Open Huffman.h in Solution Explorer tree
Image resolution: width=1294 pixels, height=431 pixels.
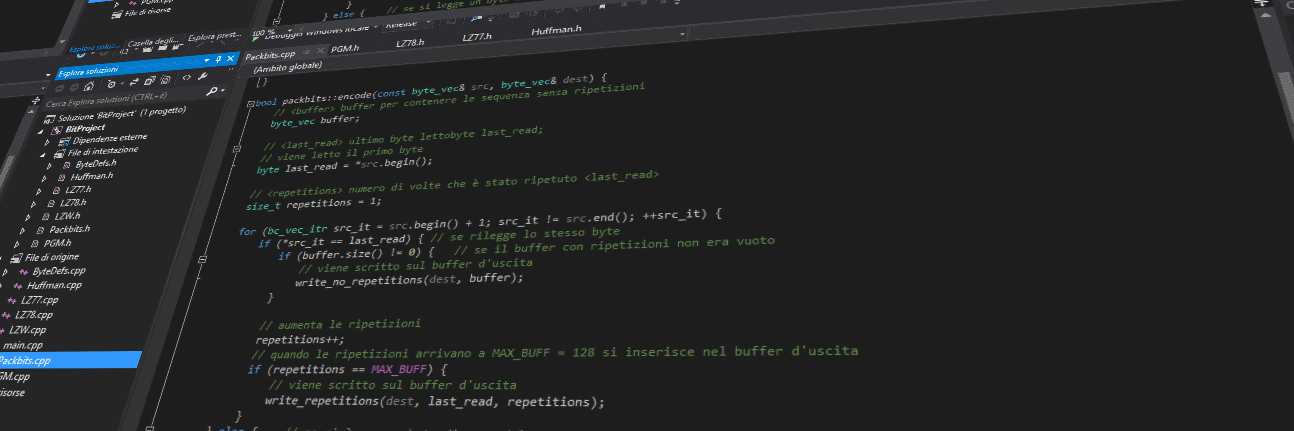pyautogui.click(x=92, y=176)
